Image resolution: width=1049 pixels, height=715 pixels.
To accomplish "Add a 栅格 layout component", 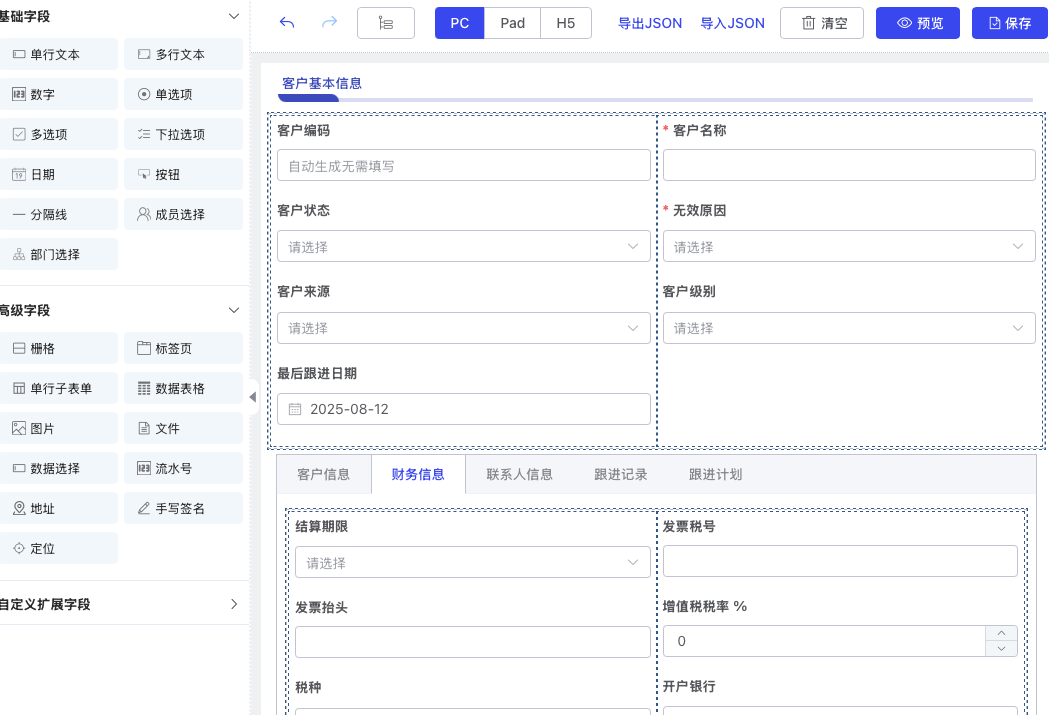I will pos(59,348).
